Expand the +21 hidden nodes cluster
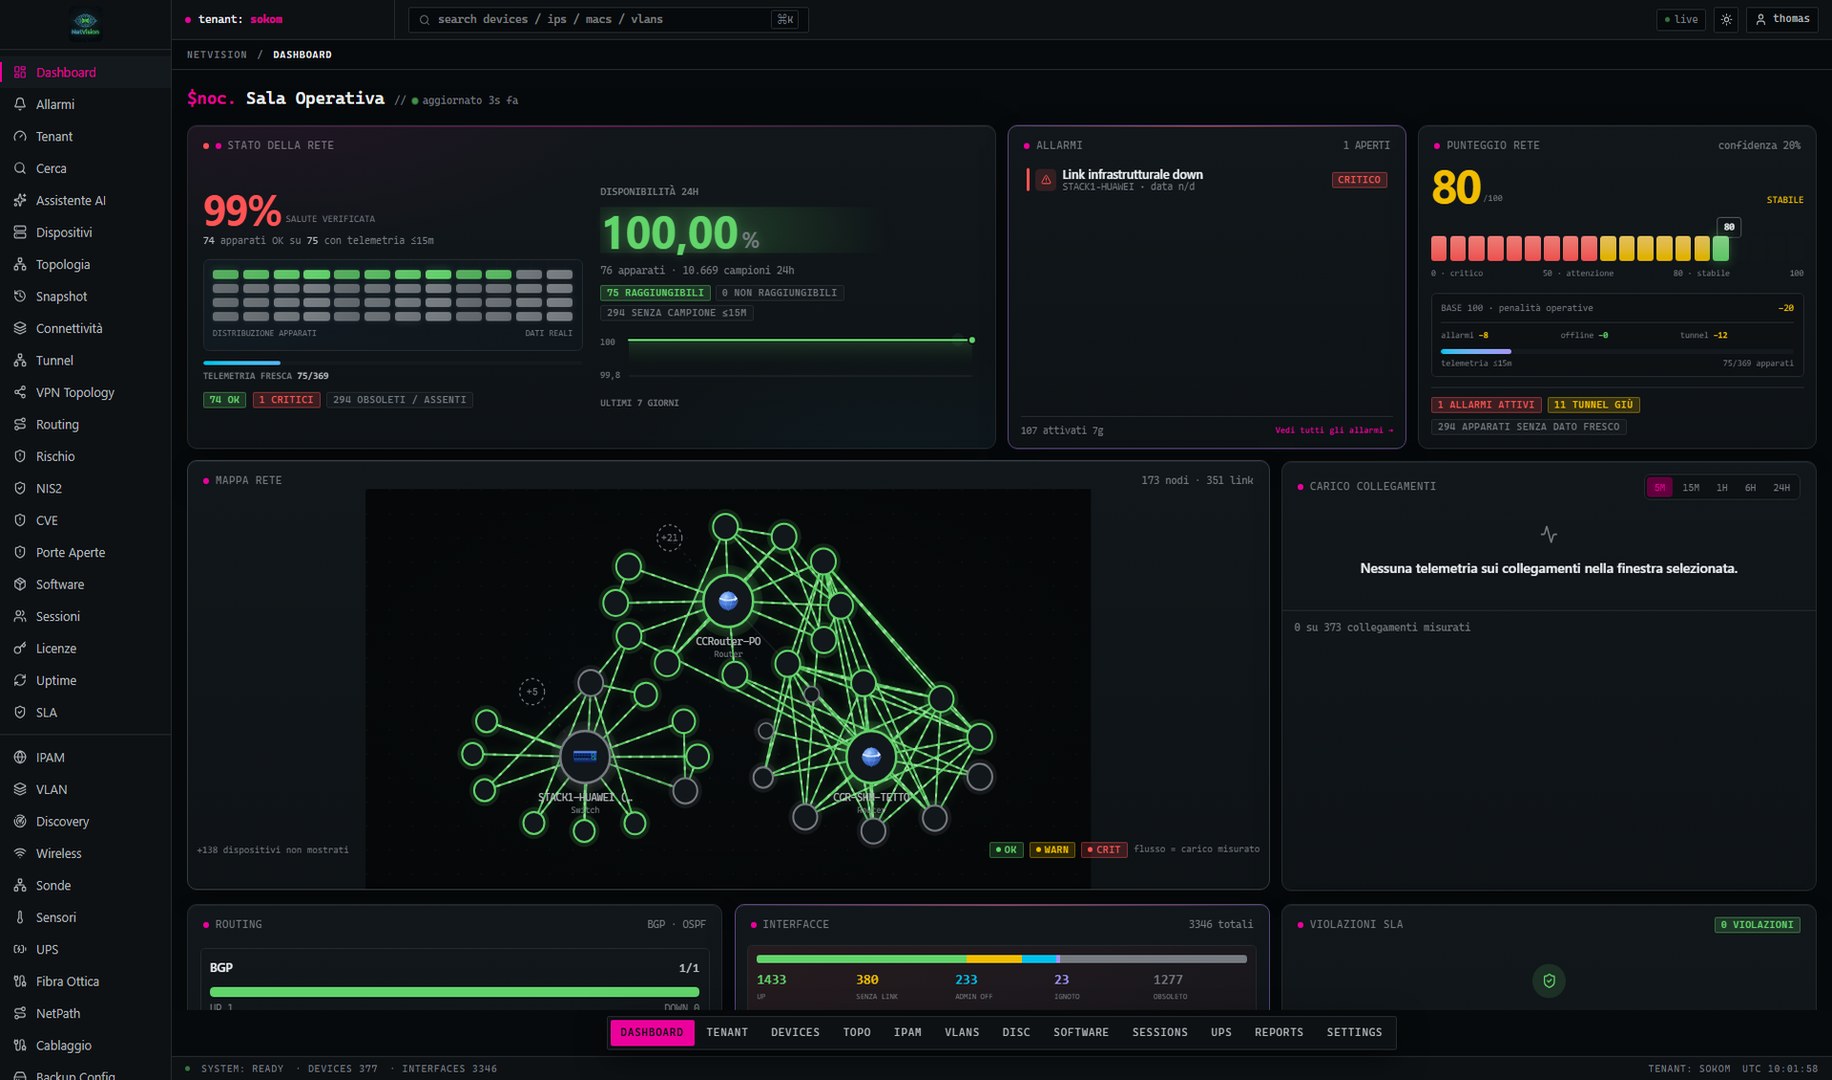The height and width of the screenshot is (1080, 1832). pos(670,537)
